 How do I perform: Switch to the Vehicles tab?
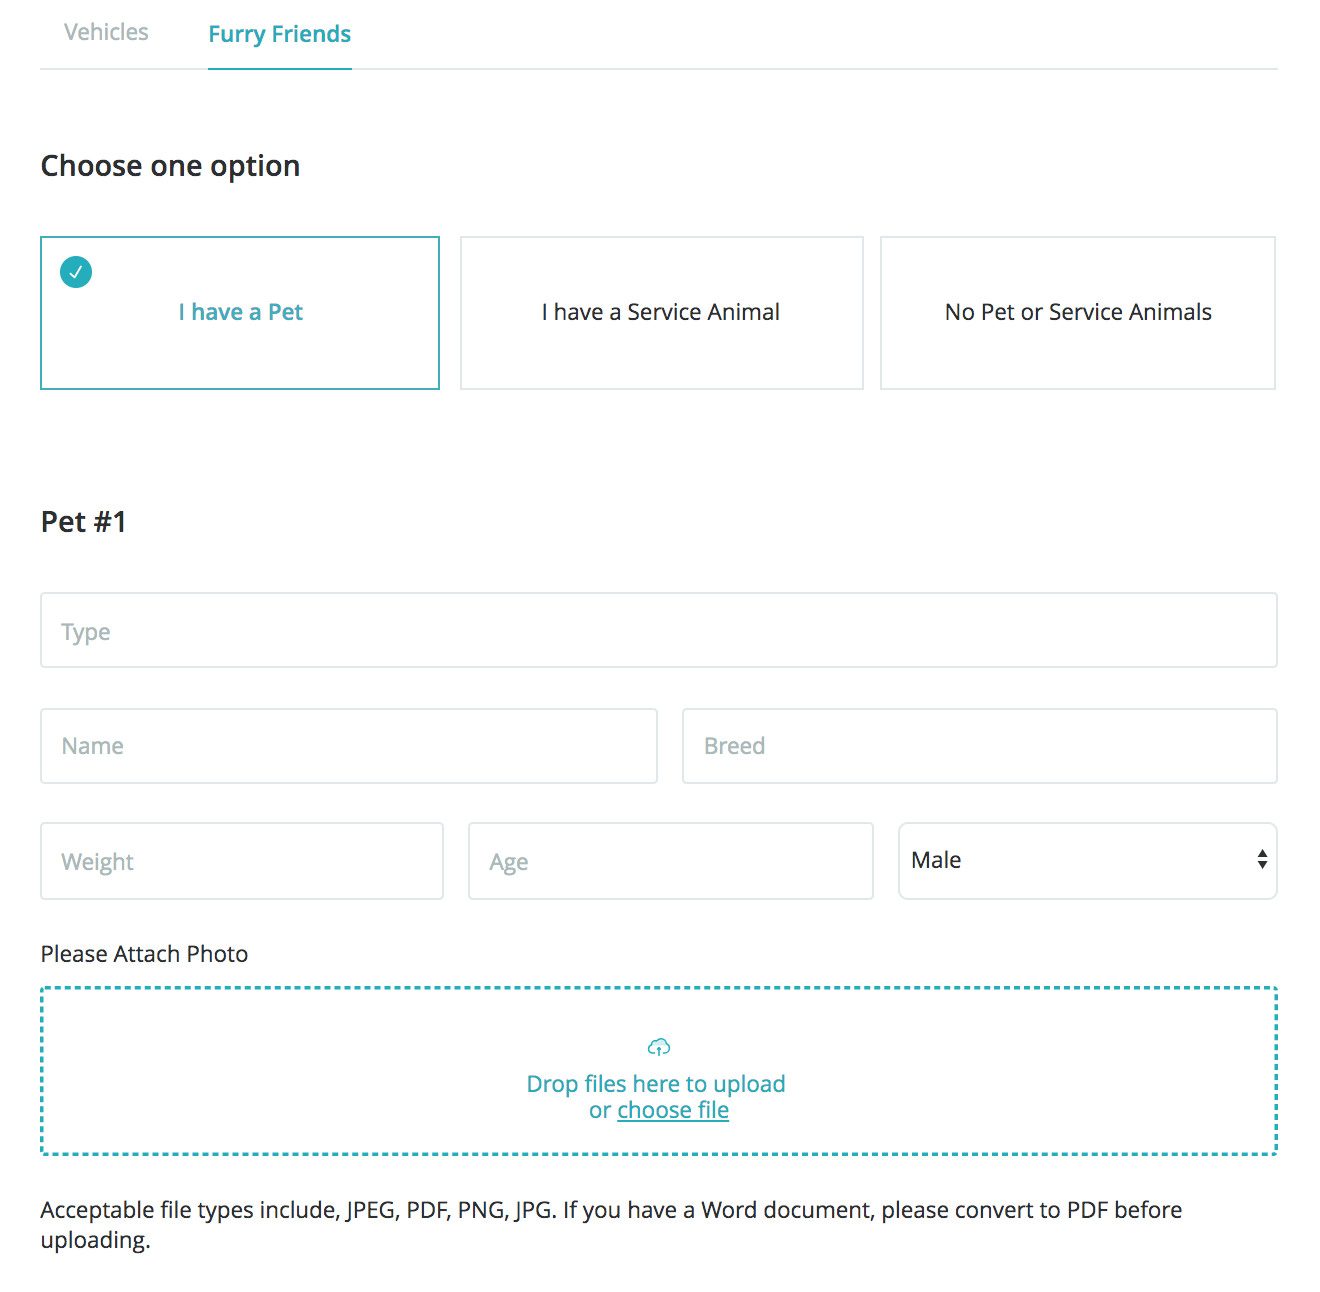click(106, 32)
